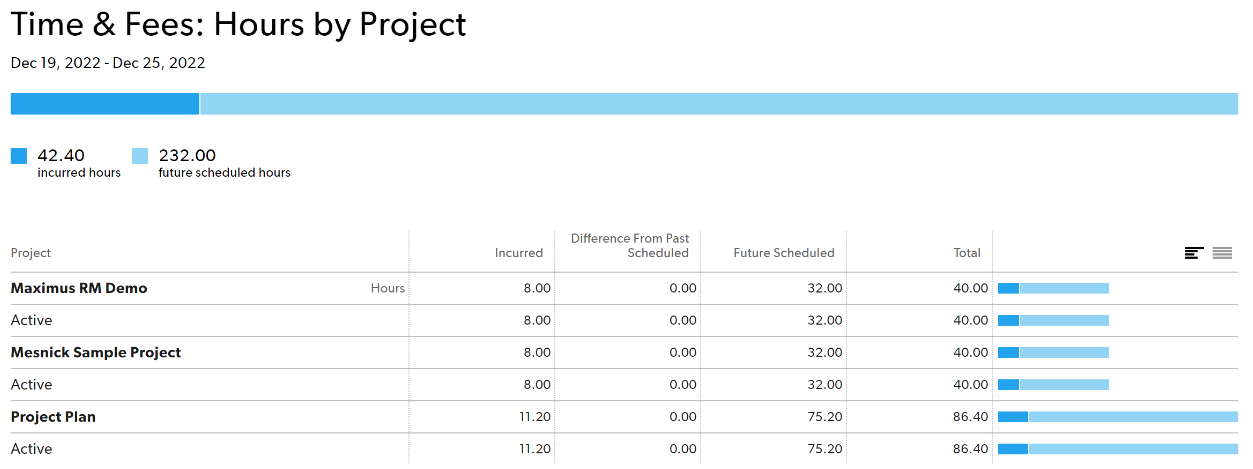Click the future scheduled segment of summary bar
Viewport: 1253px width, 469px height.
(x=719, y=104)
